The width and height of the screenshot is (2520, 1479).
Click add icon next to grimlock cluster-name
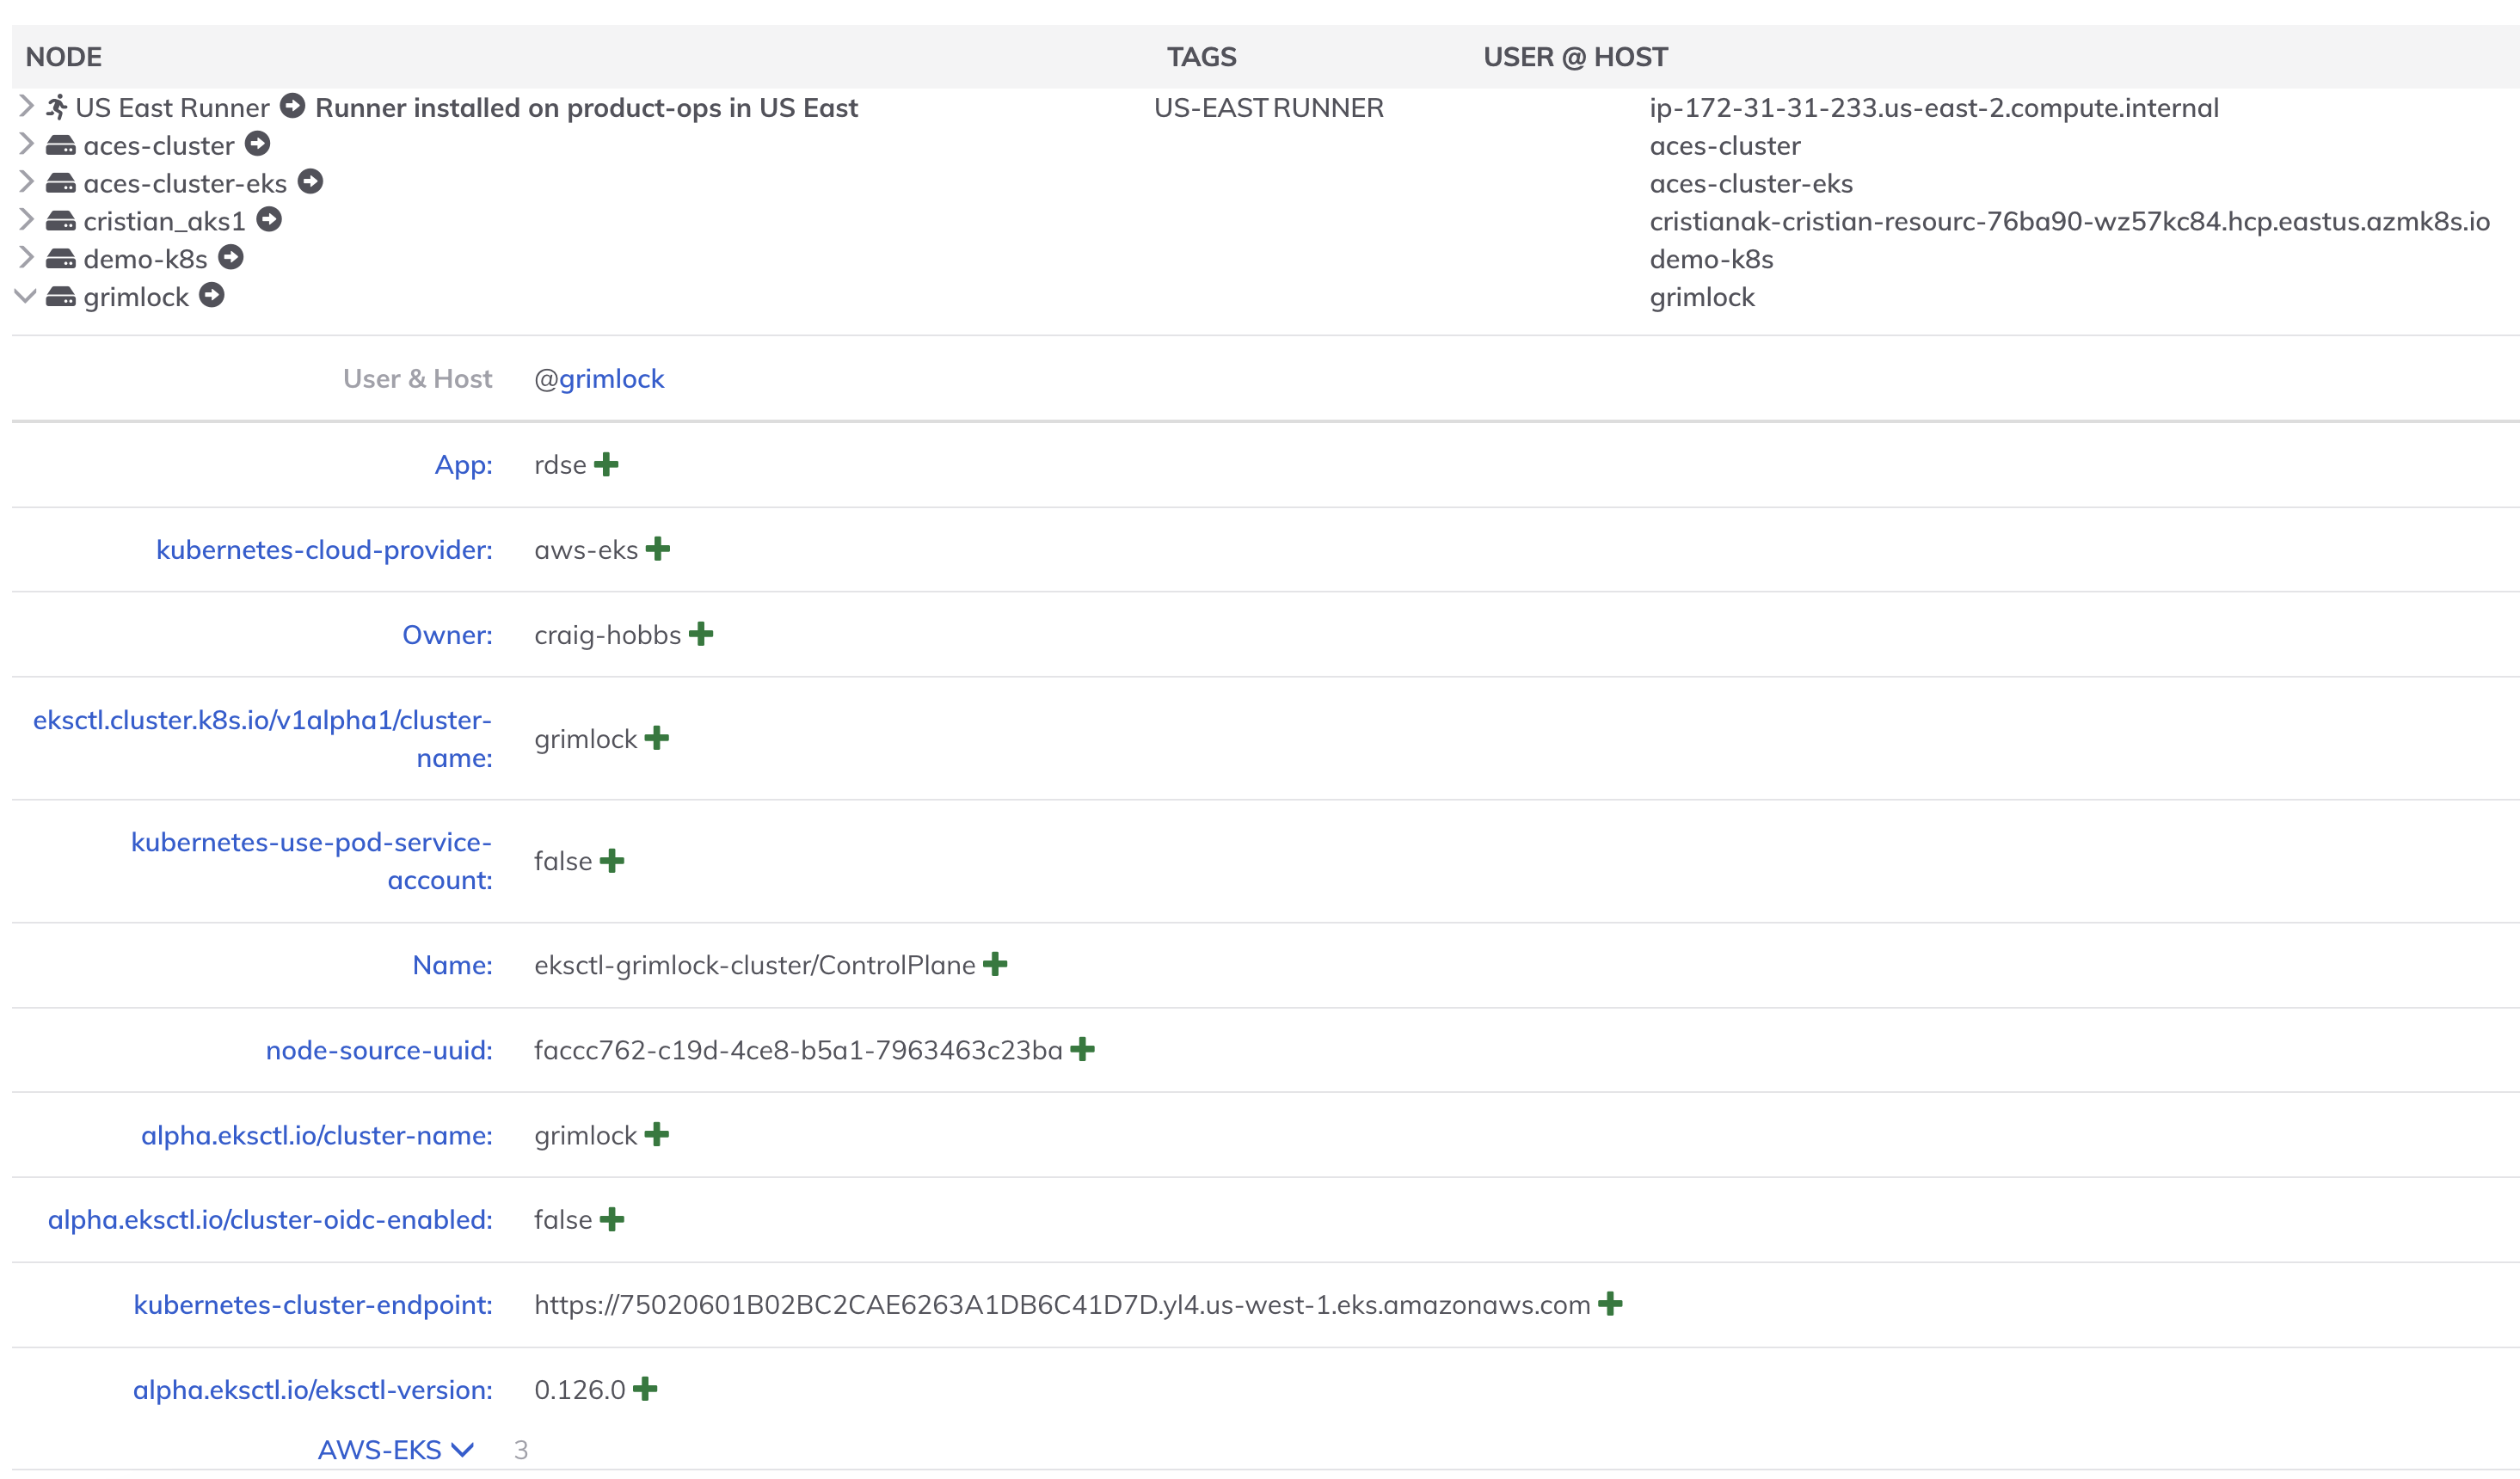click(657, 738)
